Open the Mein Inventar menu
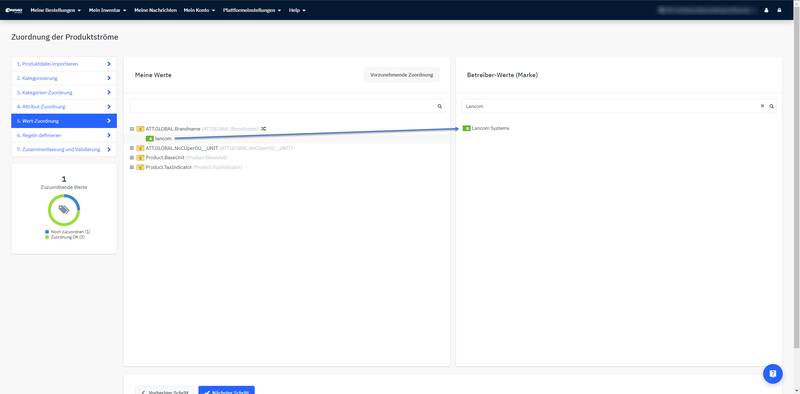The image size is (800, 394). point(107,10)
